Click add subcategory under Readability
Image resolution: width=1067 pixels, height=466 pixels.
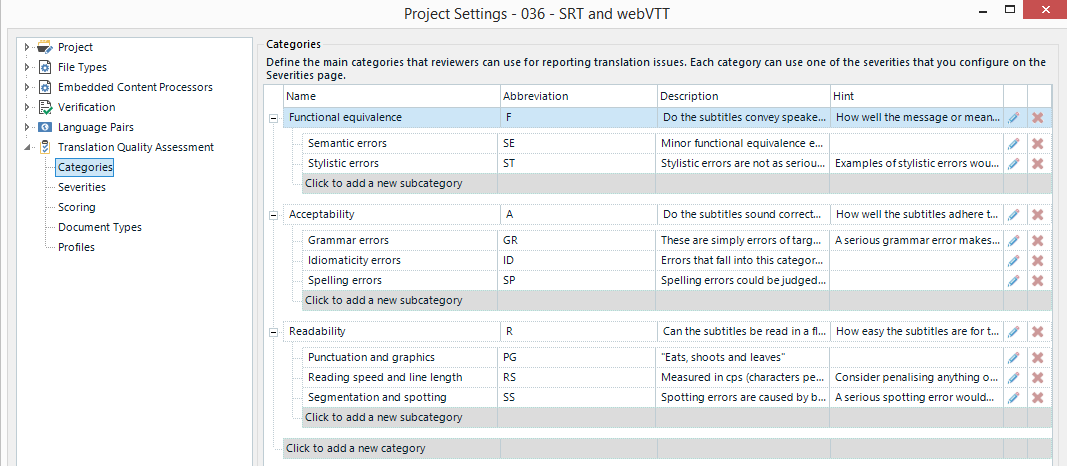click(x=399, y=417)
